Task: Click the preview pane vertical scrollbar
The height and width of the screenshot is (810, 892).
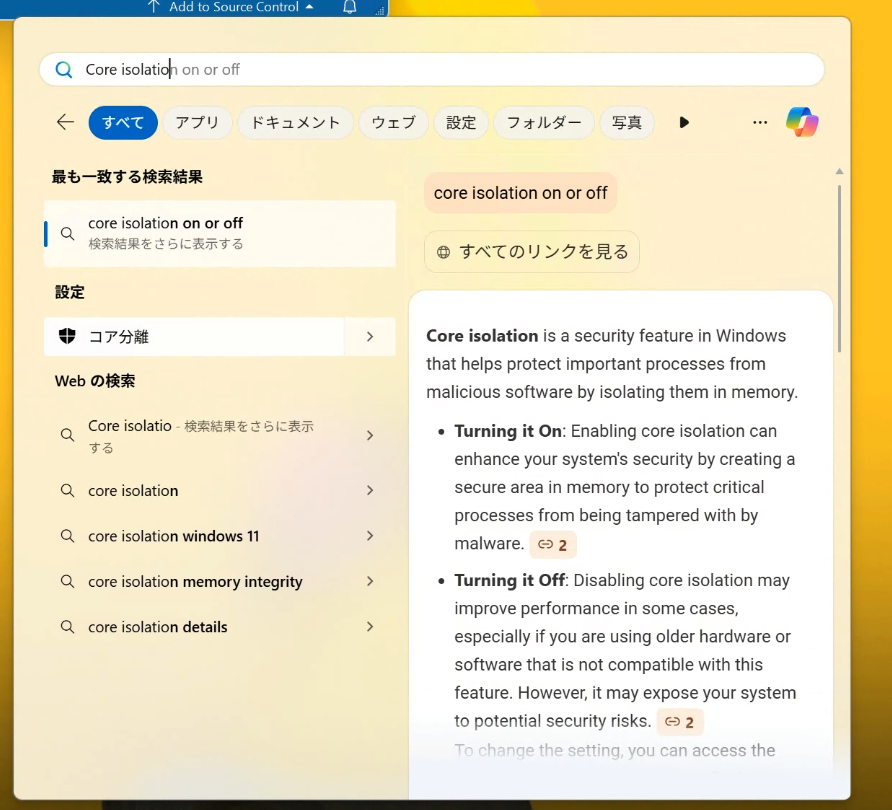Action: point(839,270)
